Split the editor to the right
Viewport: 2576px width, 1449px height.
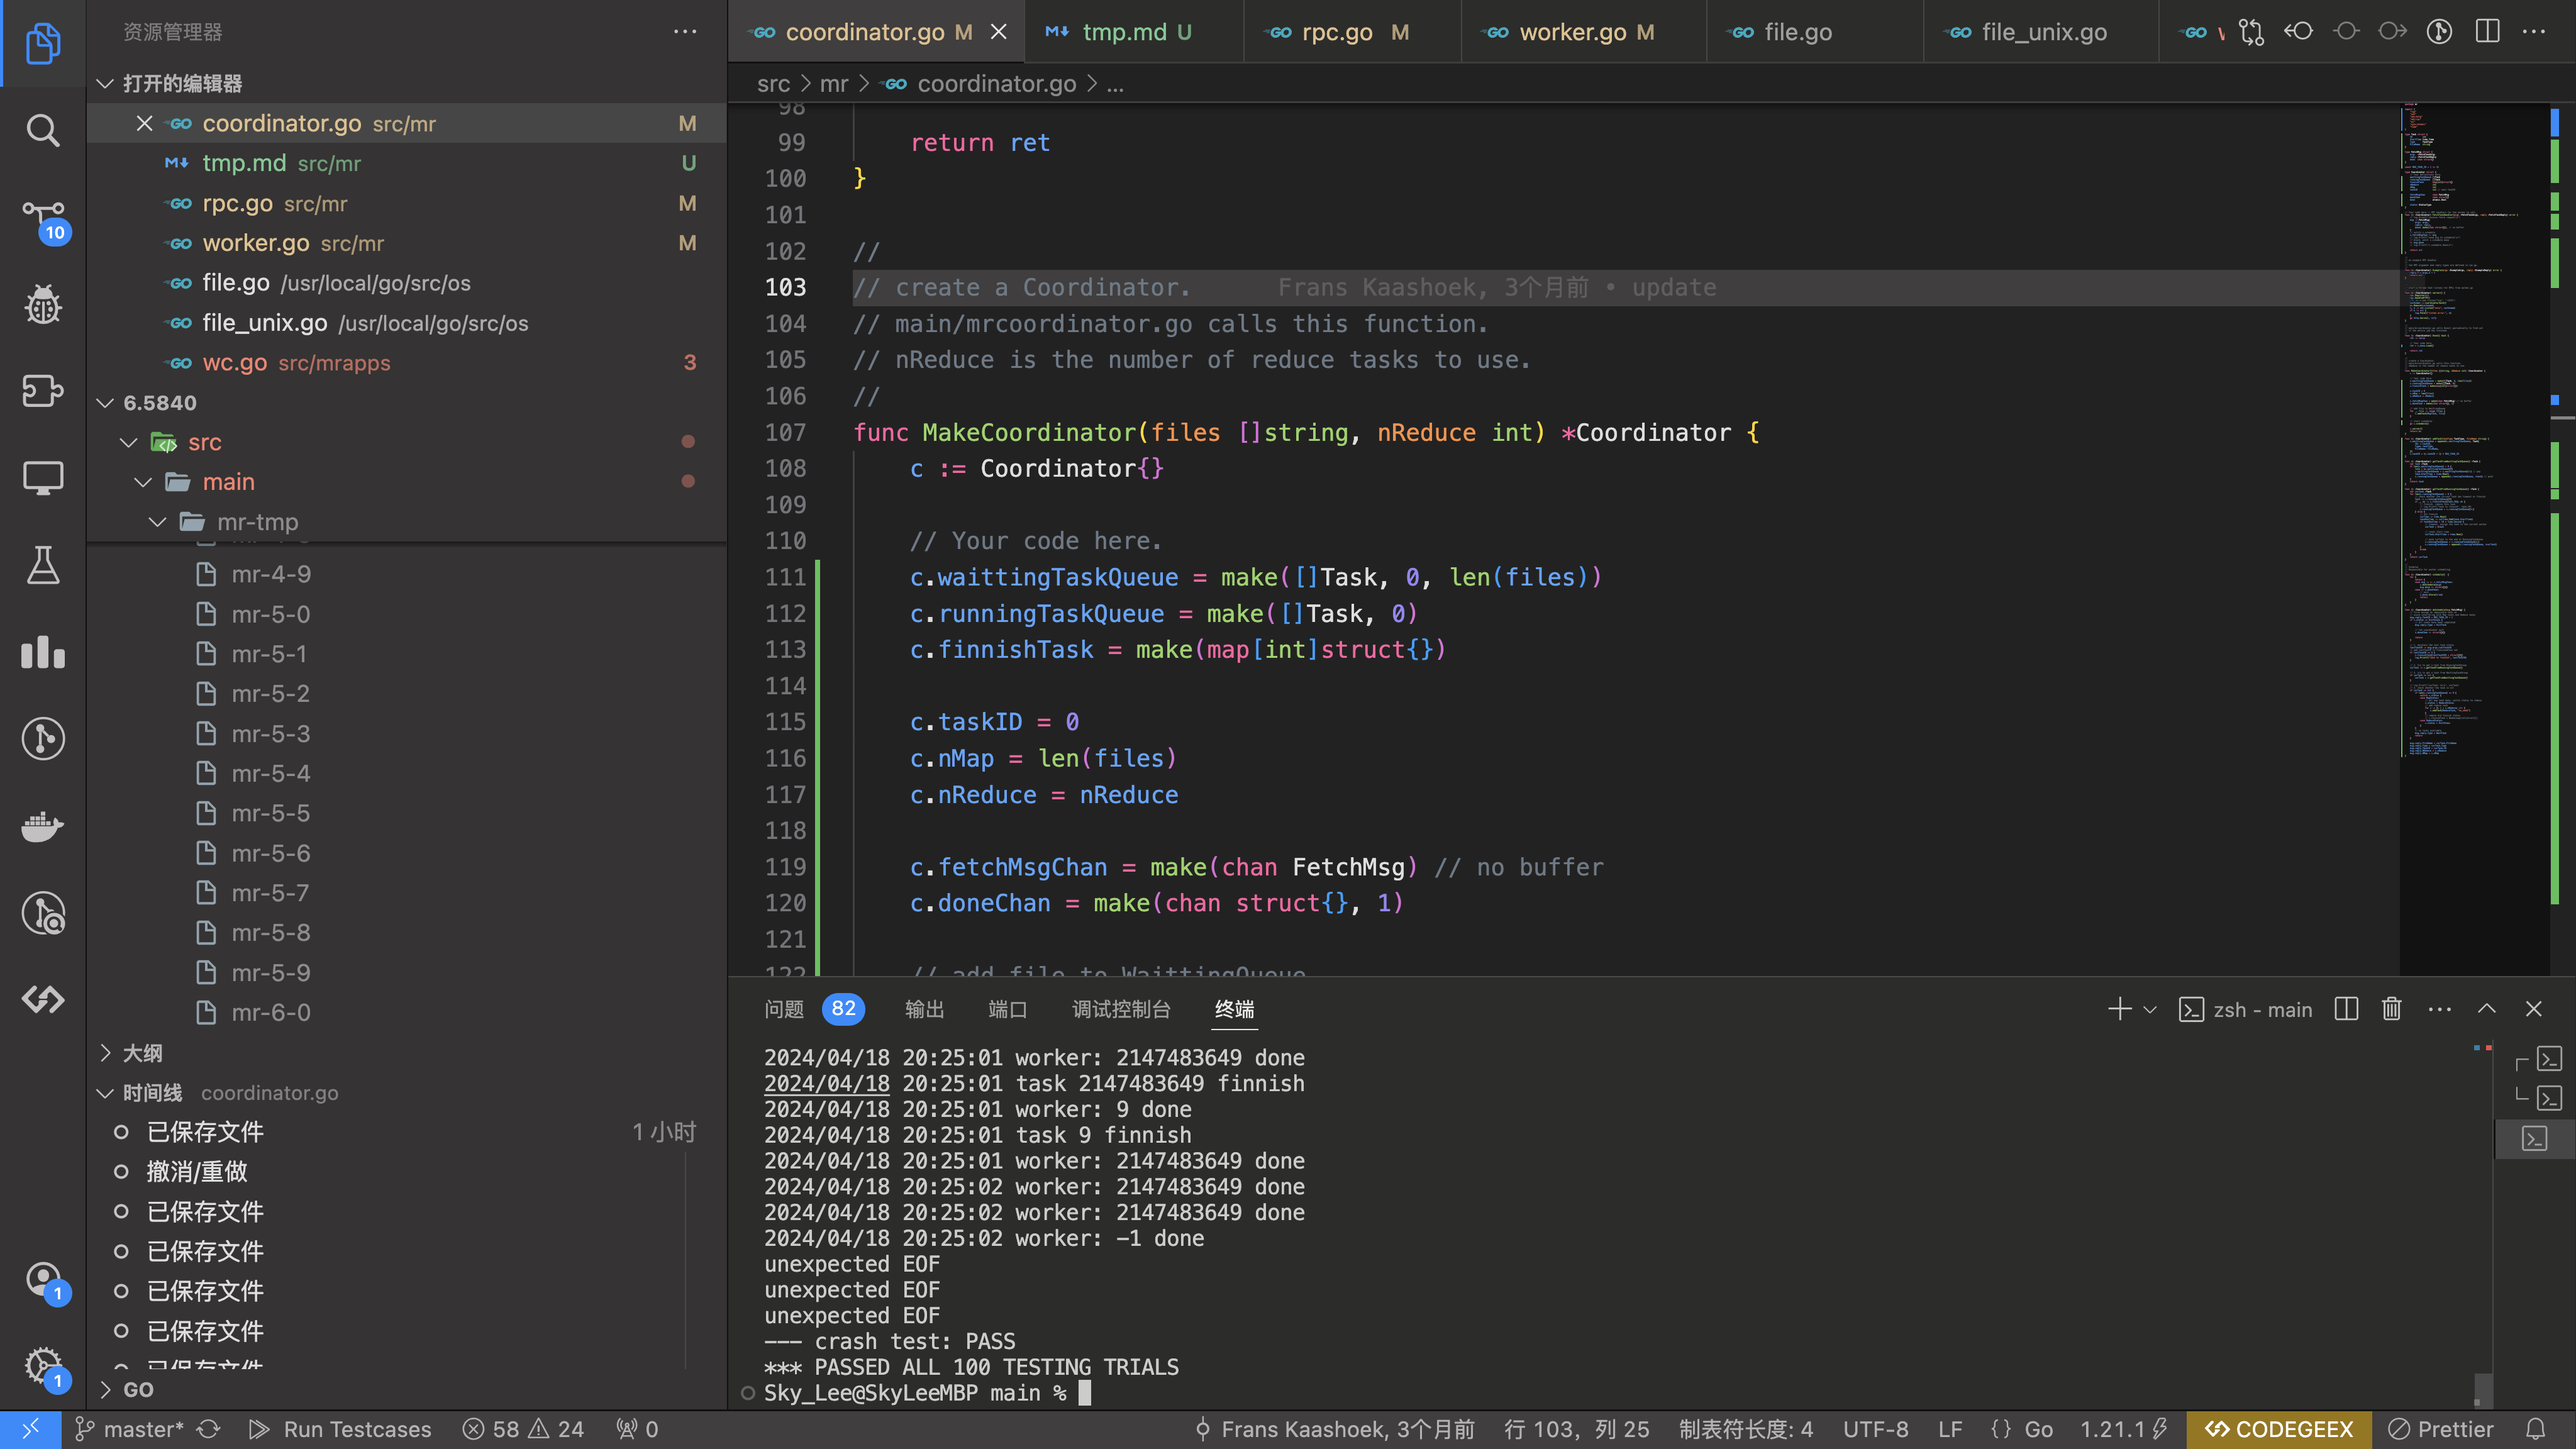coord(2487,32)
